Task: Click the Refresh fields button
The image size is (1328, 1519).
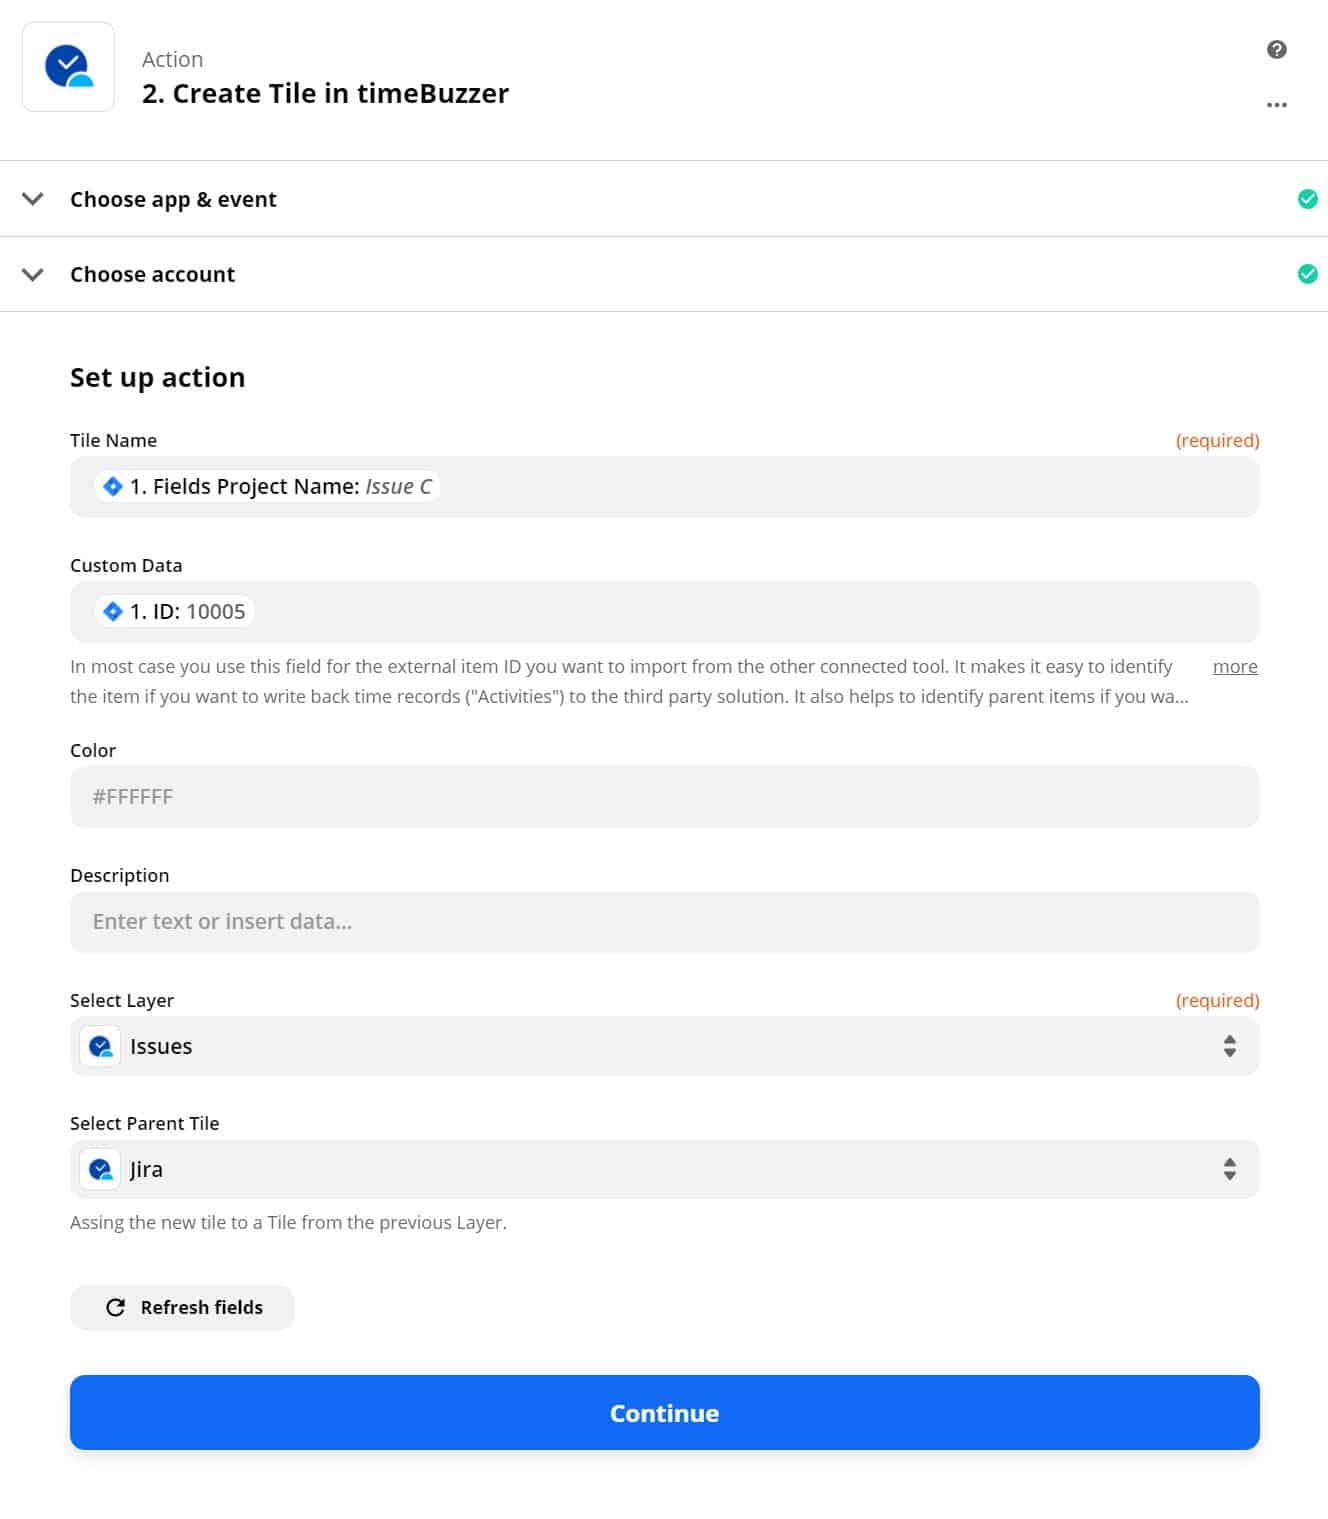Action: 182,1307
